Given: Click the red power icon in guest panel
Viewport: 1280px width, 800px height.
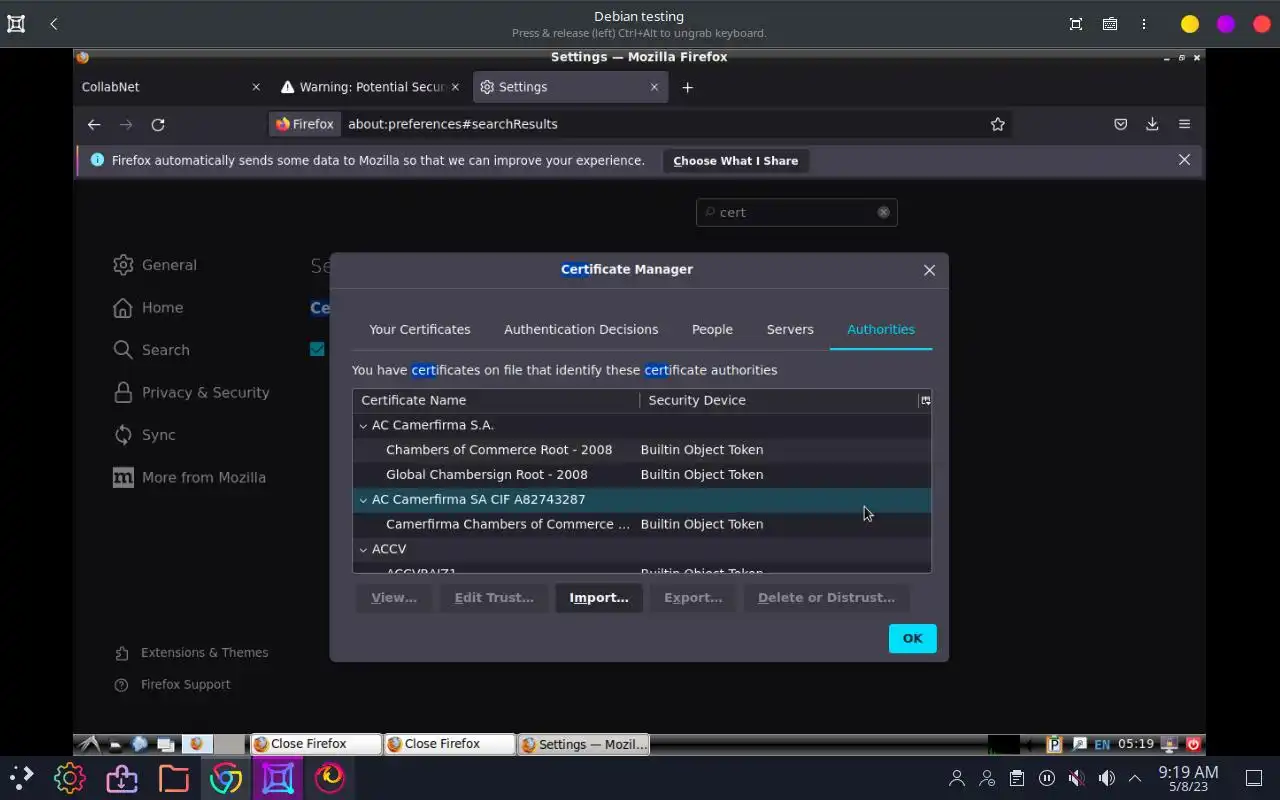Looking at the screenshot, I should 1193,744.
